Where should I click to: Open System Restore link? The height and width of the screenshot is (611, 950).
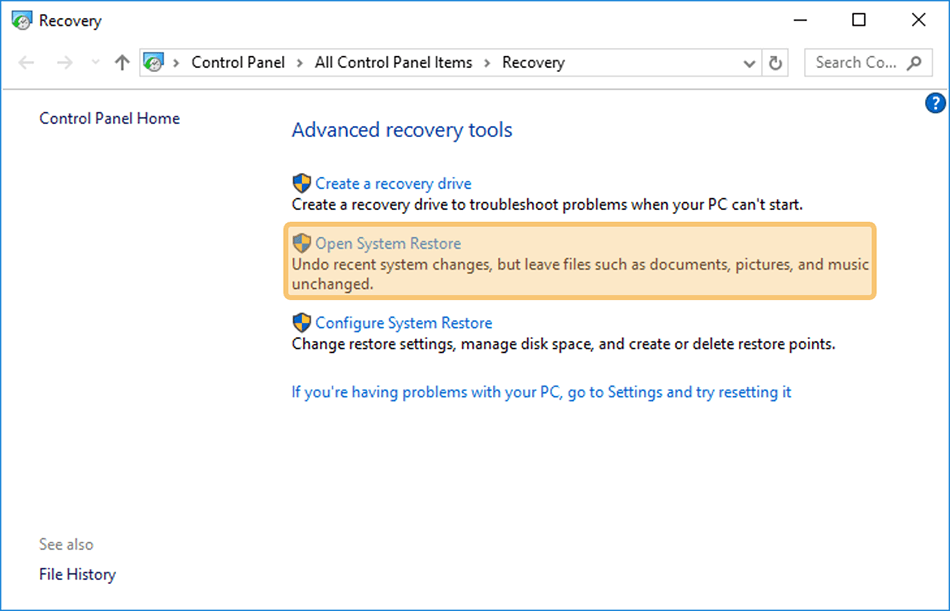[x=388, y=244]
